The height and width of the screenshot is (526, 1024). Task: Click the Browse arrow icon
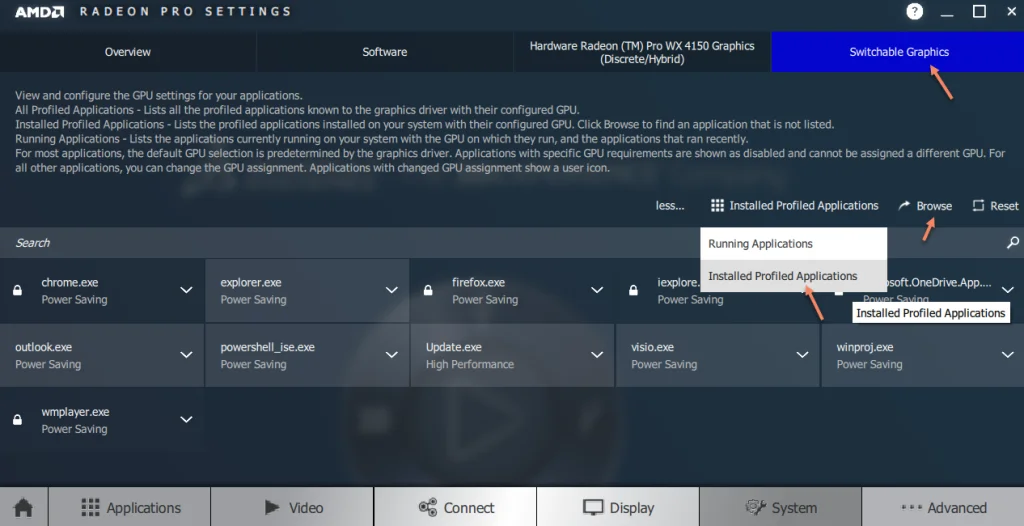click(x=904, y=206)
